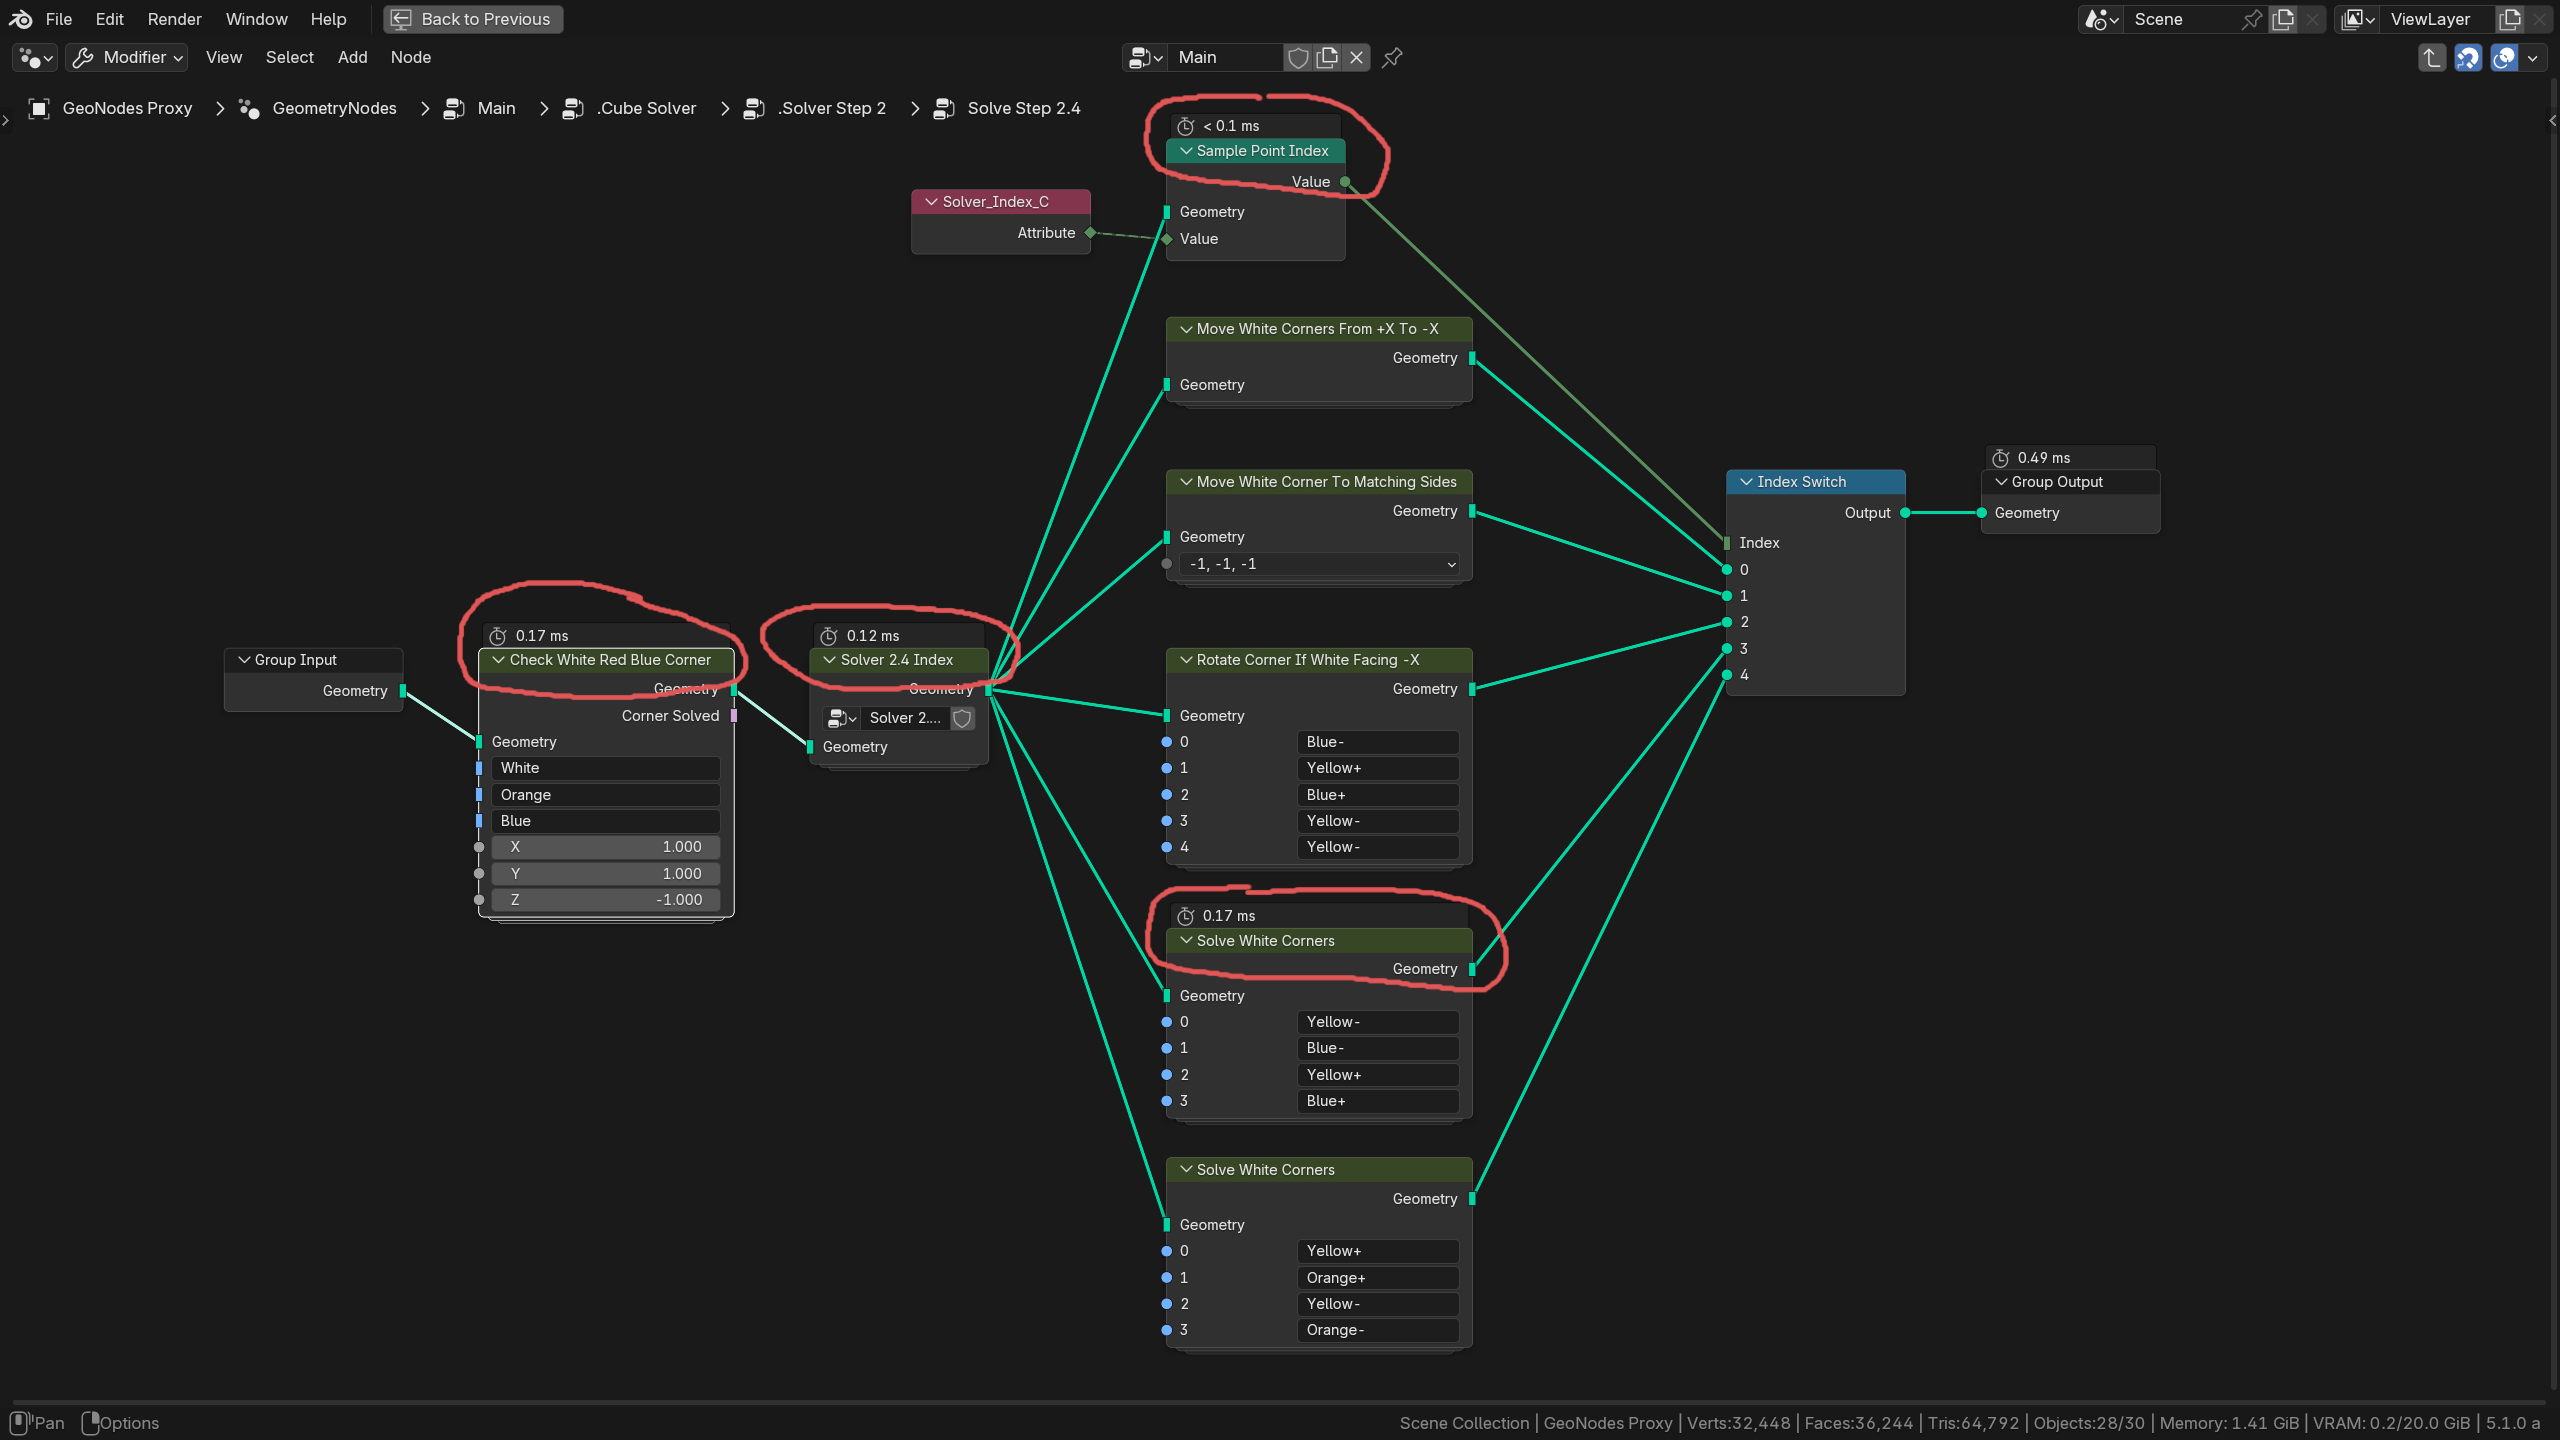2560x1440 pixels.
Task: Click the White input field in Check corner node
Action: [x=606, y=768]
